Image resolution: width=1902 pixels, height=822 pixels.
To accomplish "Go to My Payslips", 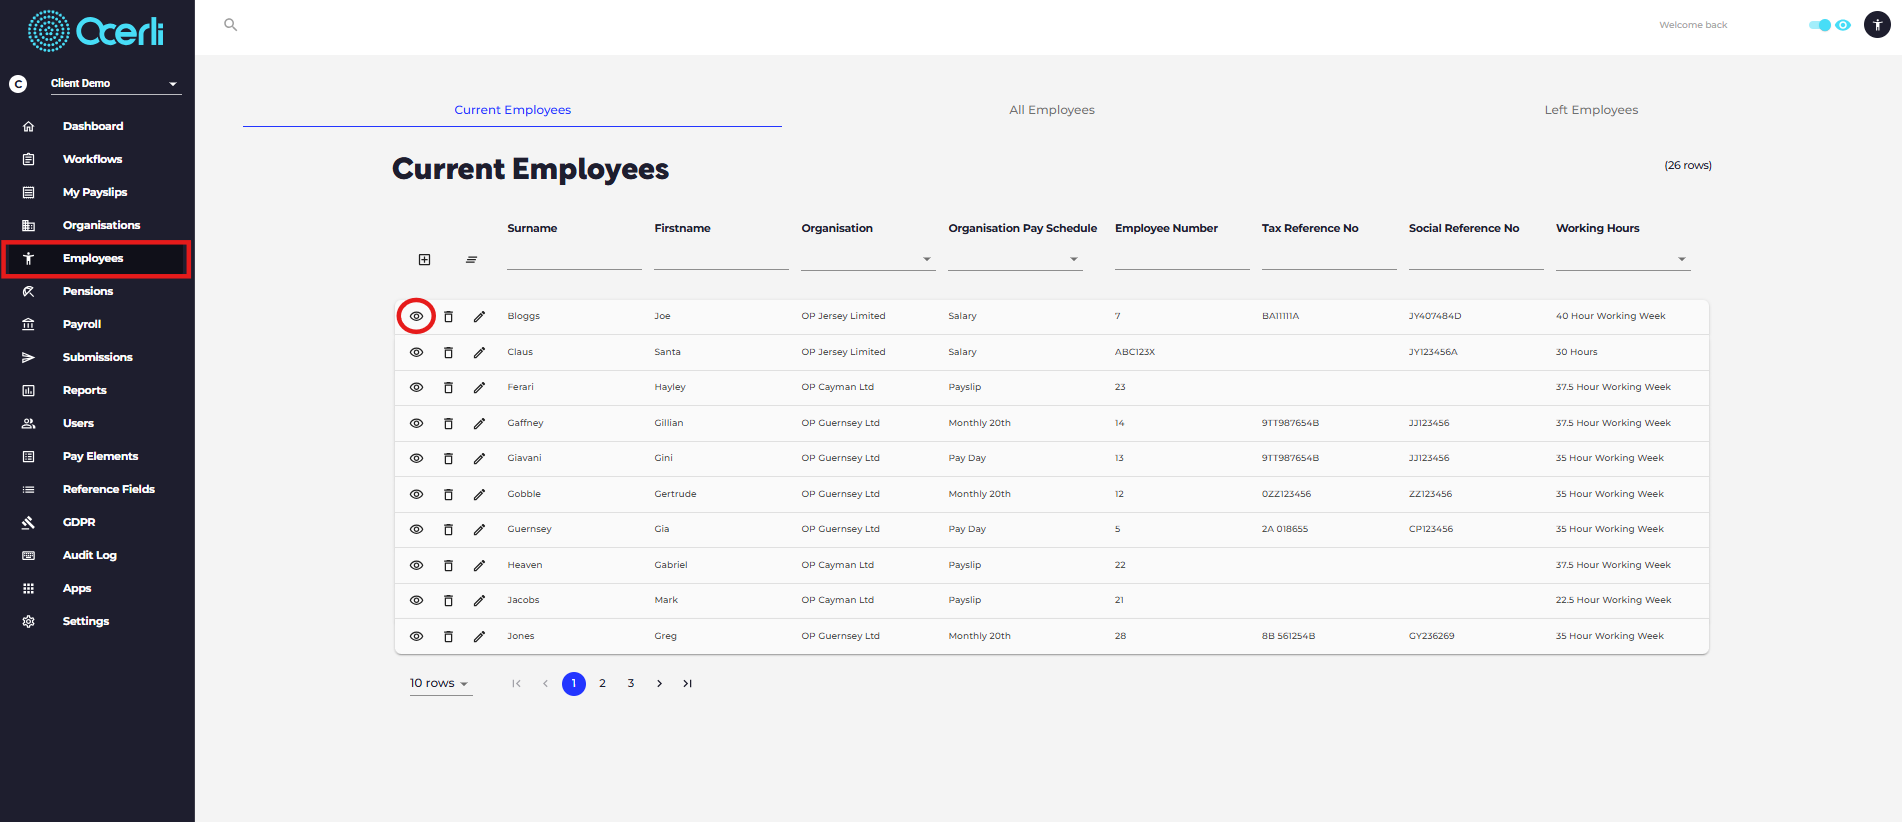I will (x=95, y=192).
